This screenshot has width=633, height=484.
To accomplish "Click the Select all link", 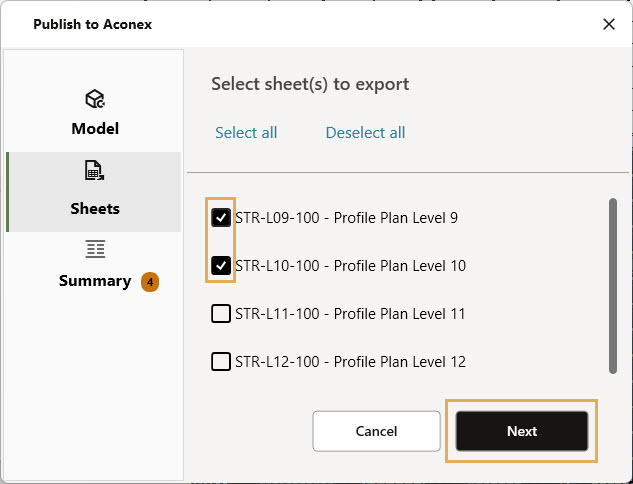I will click(x=246, y=133).
